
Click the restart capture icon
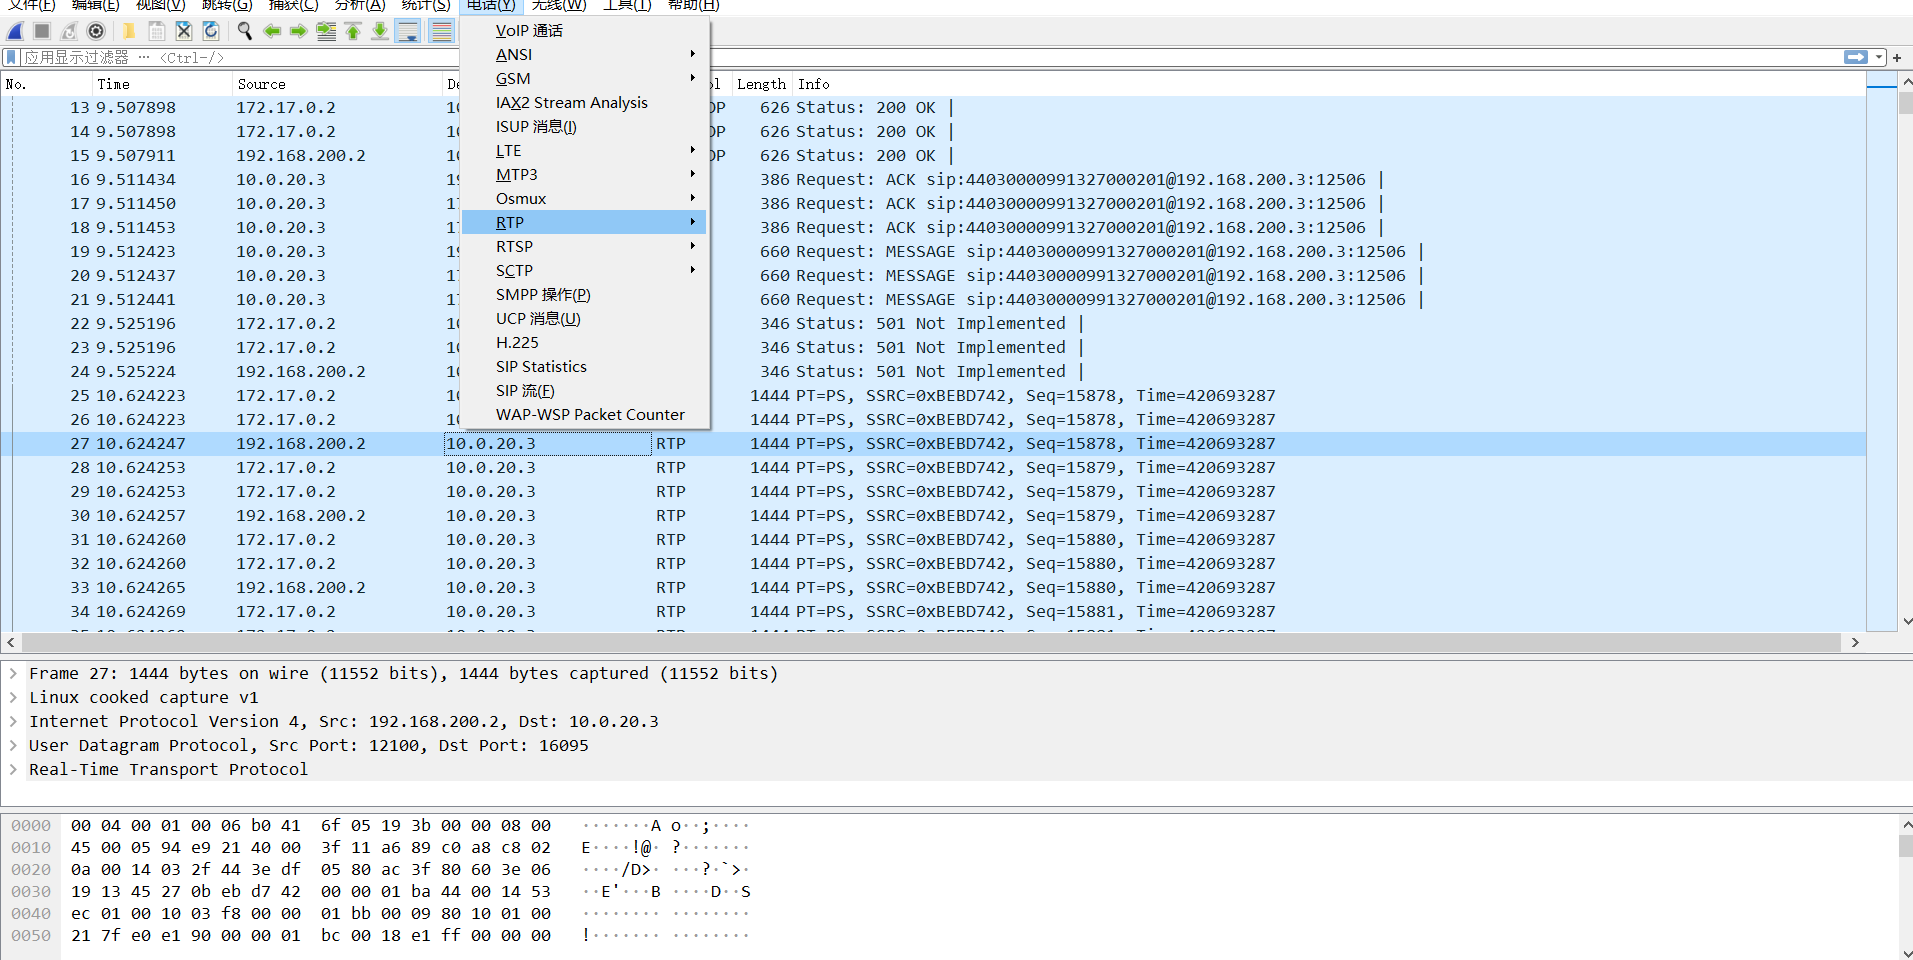coord(69,32)
